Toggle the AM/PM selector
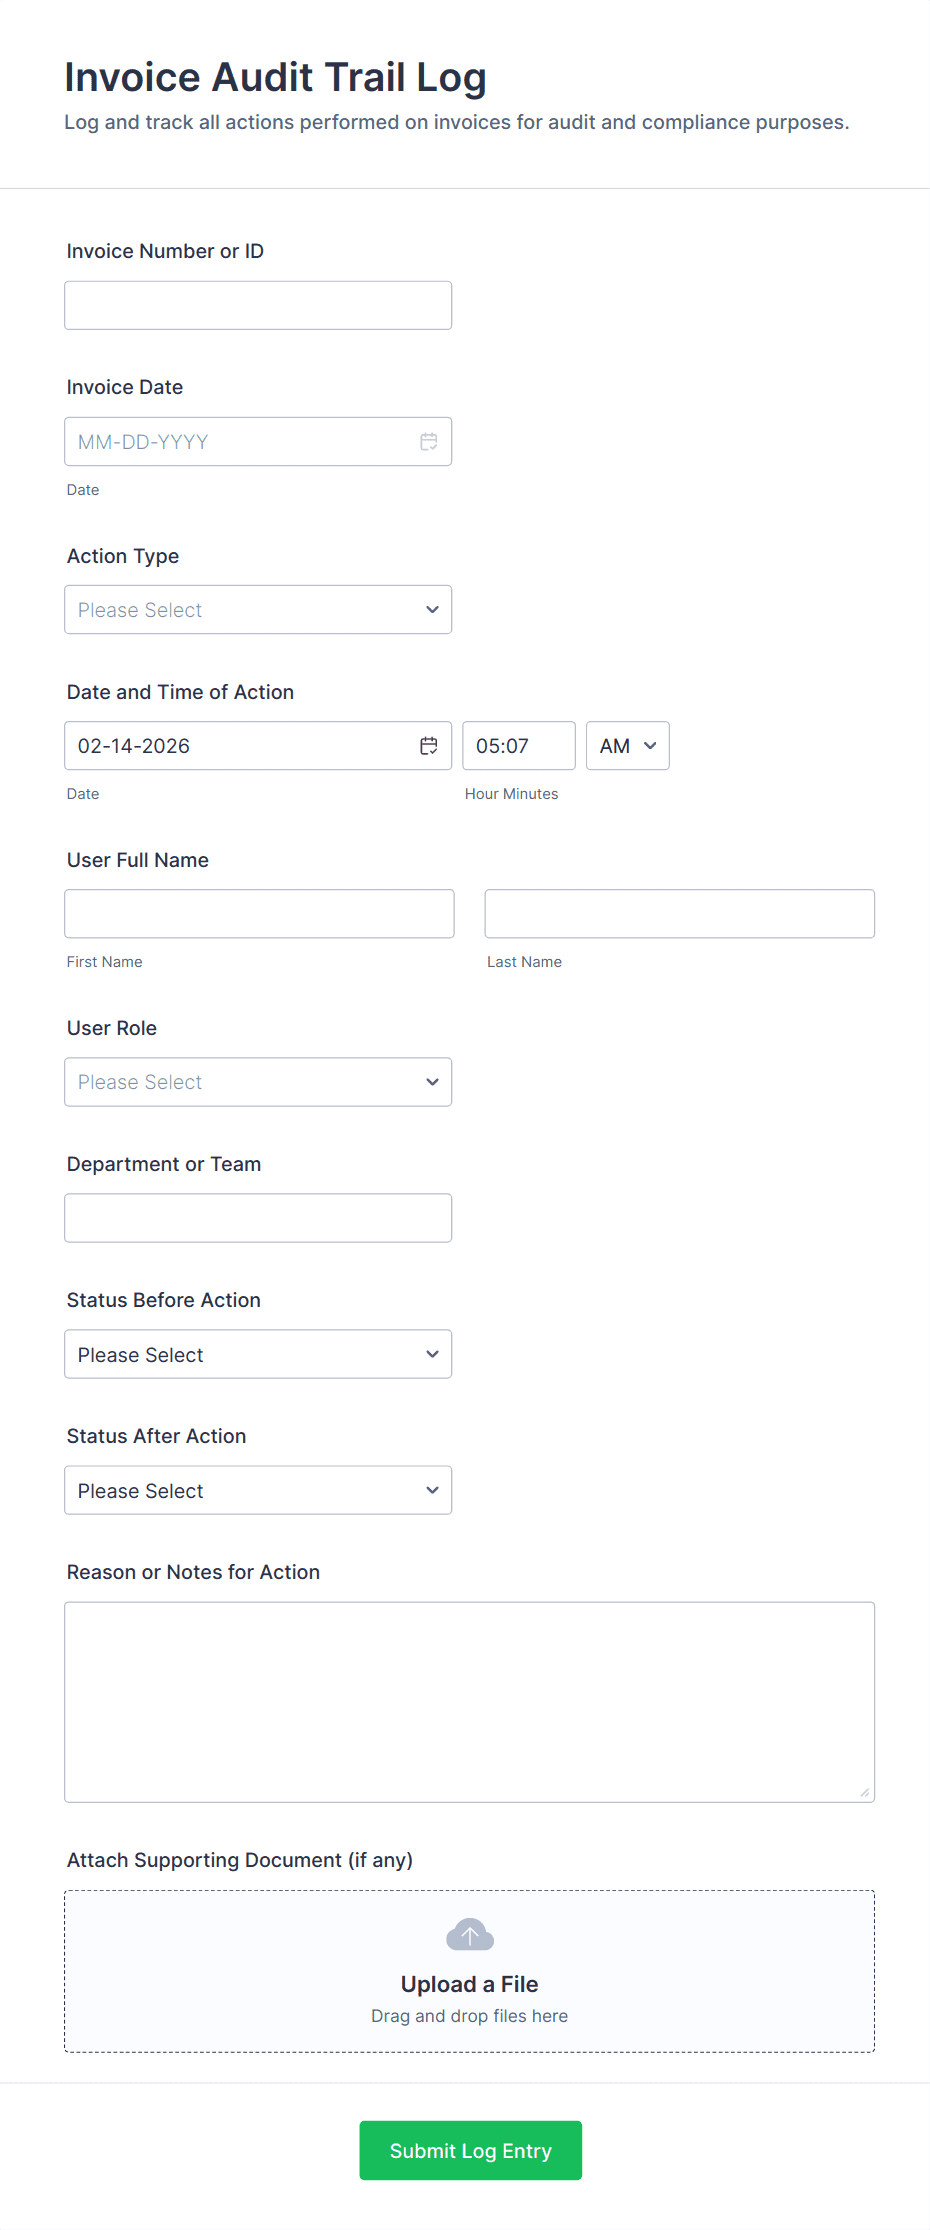Image resolution: width=930 pixels, height=2230 pixels. point(627,746)
